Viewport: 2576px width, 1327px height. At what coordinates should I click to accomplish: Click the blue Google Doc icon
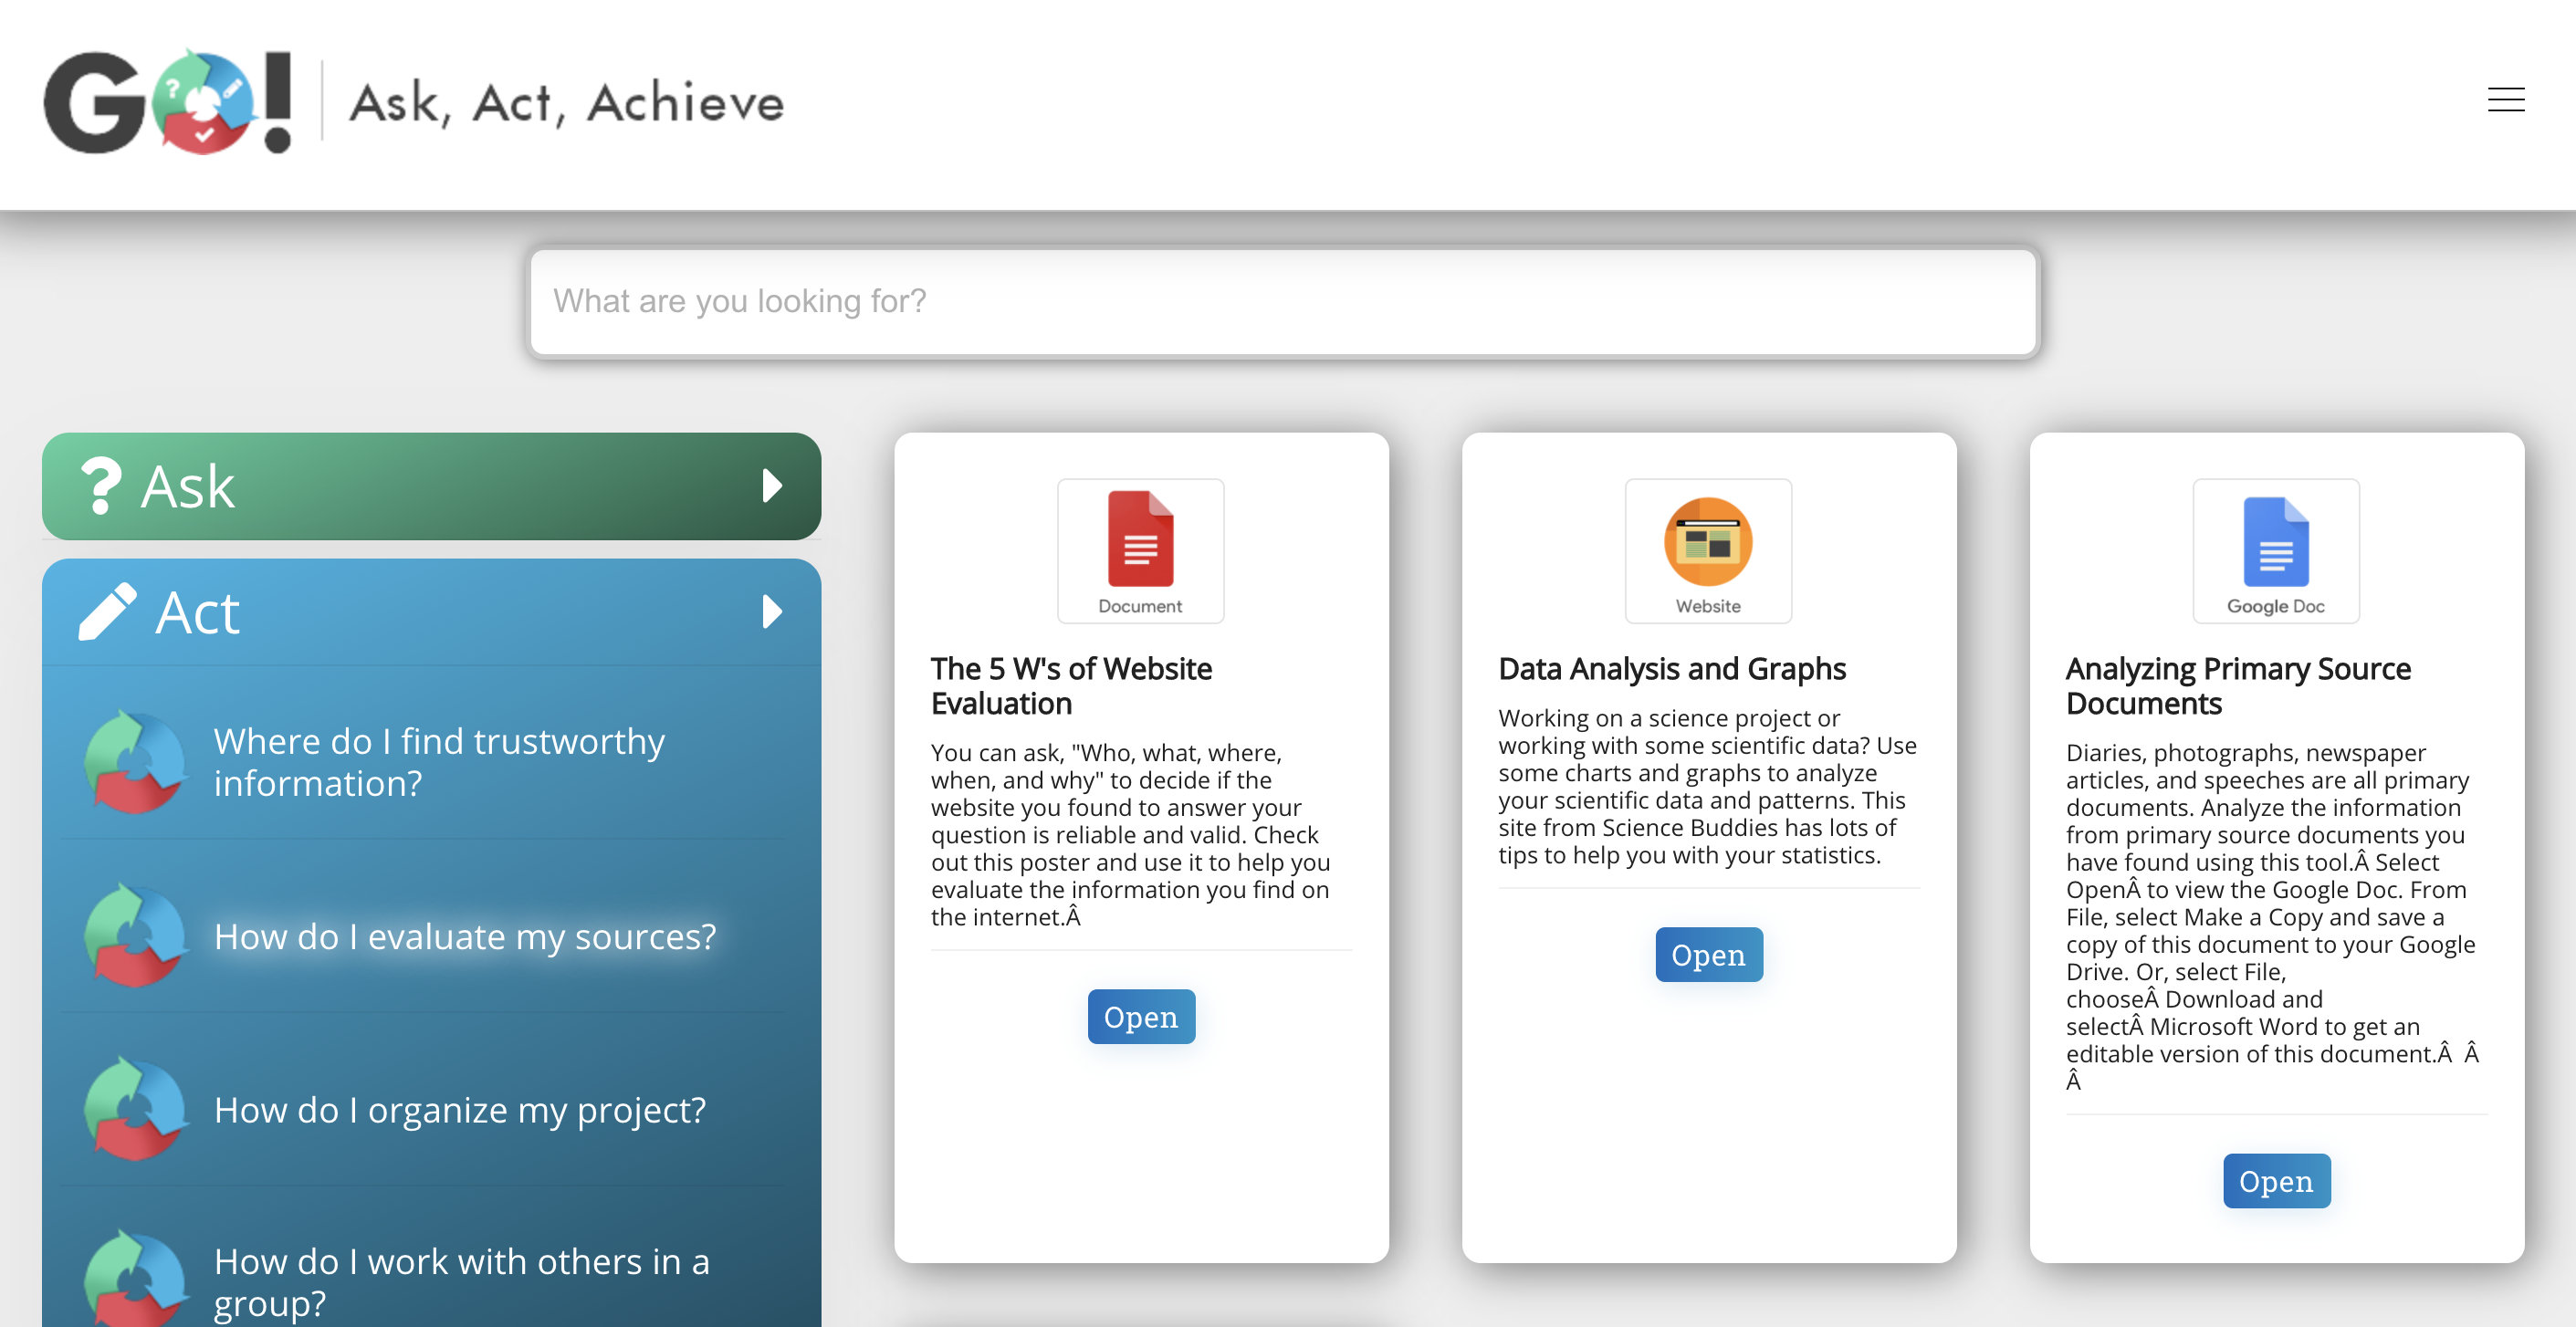click(x=2275, y=541)
